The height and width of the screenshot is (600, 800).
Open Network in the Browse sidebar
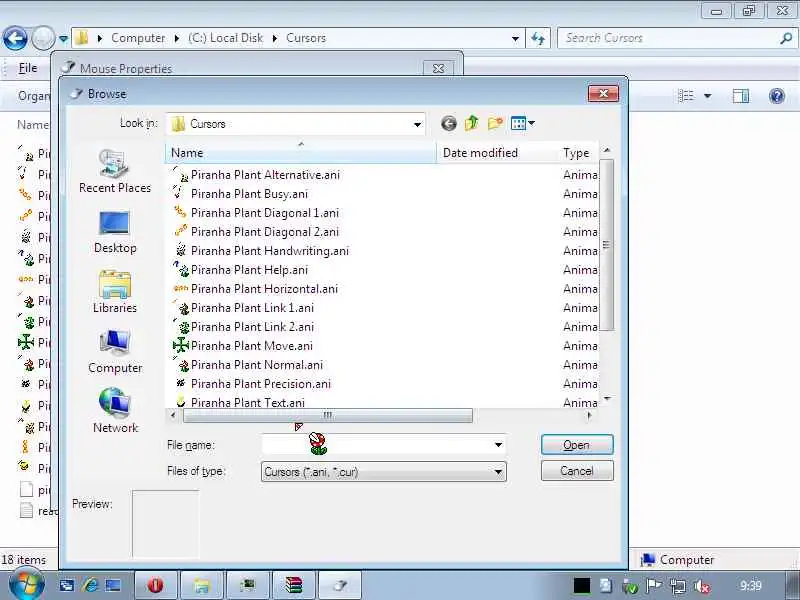click(115, 411)
